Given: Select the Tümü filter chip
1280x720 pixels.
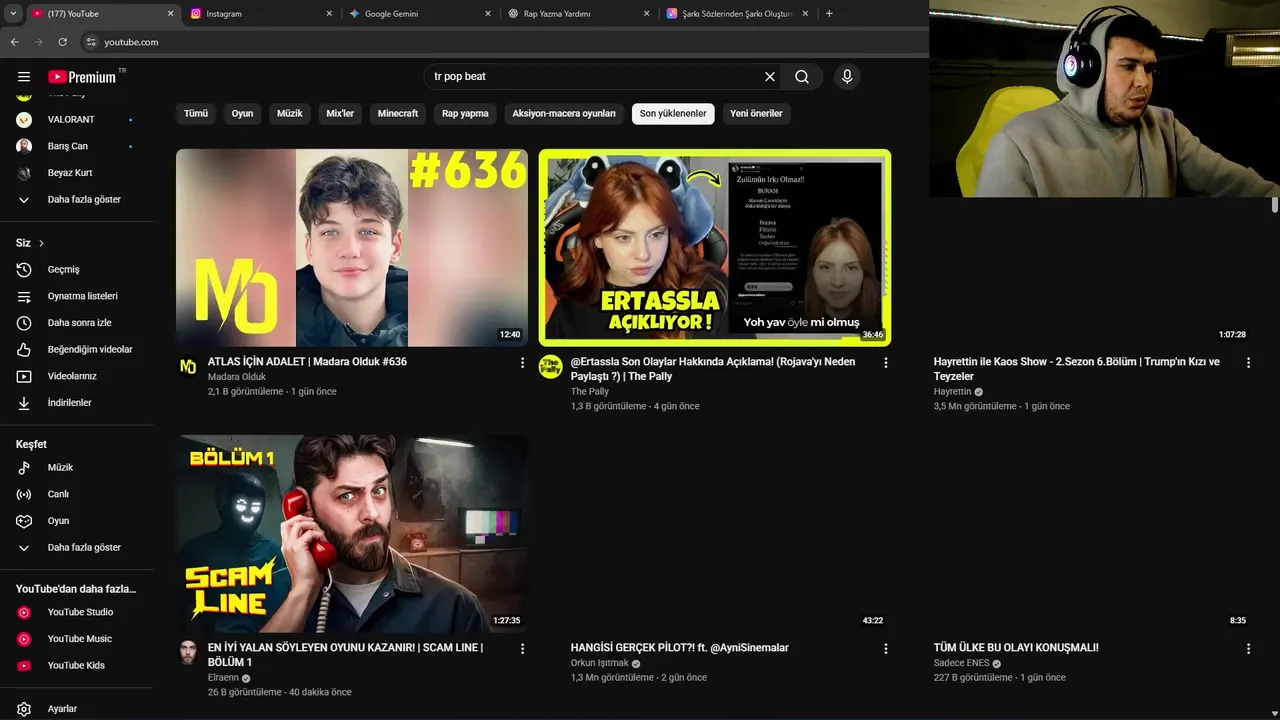Looking at the screenshot, I should click(196, 114).
